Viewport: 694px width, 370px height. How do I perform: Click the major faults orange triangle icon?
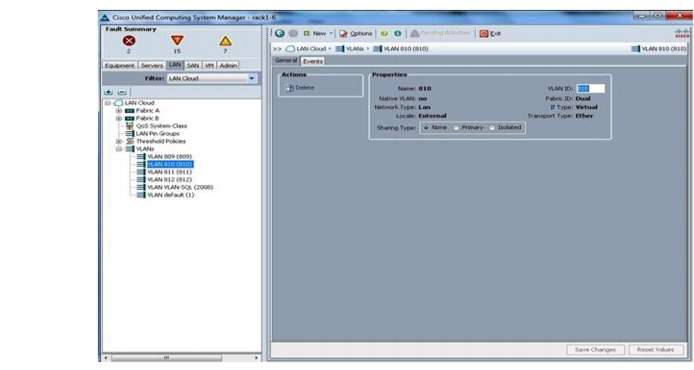(177, 41)
